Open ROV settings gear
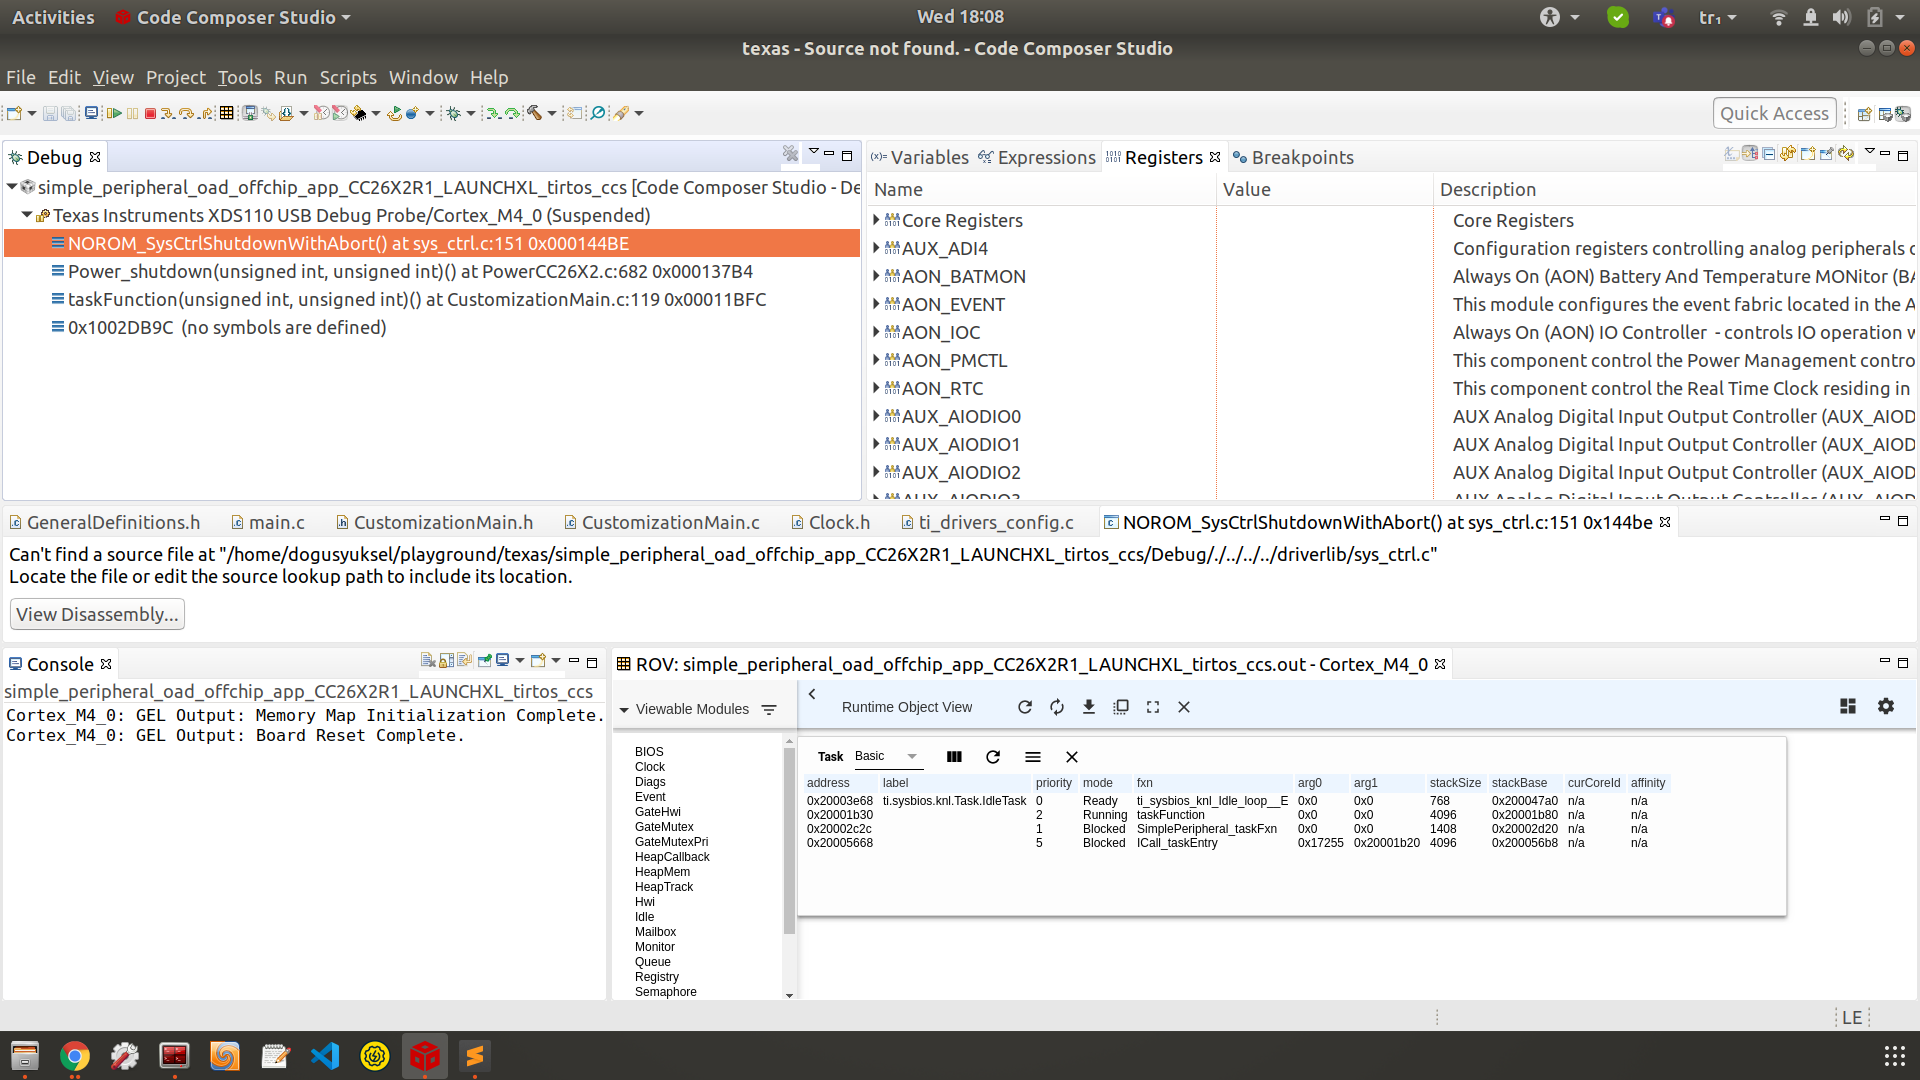Viewport: 1920px width, 1080px height. coord(1886,706)
